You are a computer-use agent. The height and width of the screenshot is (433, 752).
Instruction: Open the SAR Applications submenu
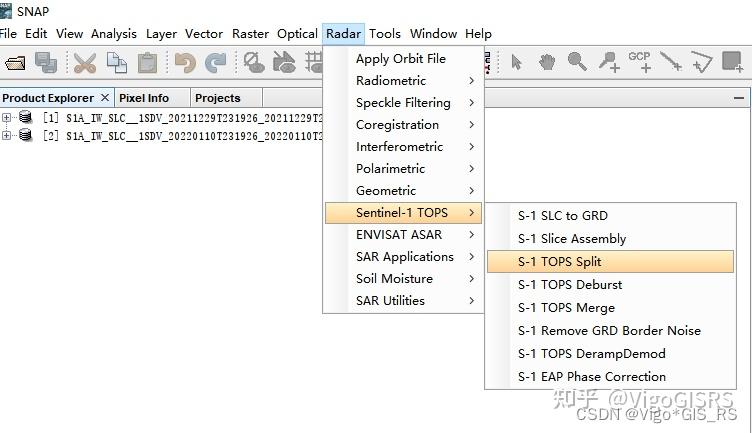[x=403, y=257]
